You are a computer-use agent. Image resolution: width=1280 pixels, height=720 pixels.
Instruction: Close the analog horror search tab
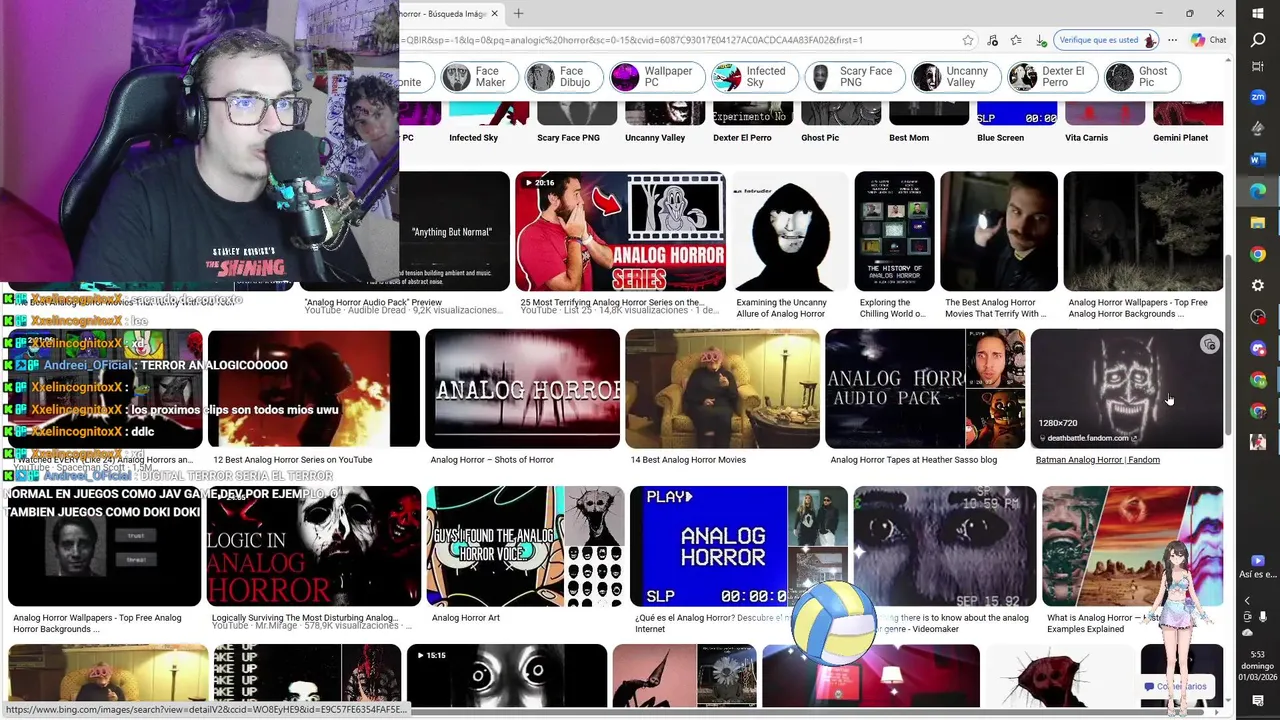coord(494,14)
